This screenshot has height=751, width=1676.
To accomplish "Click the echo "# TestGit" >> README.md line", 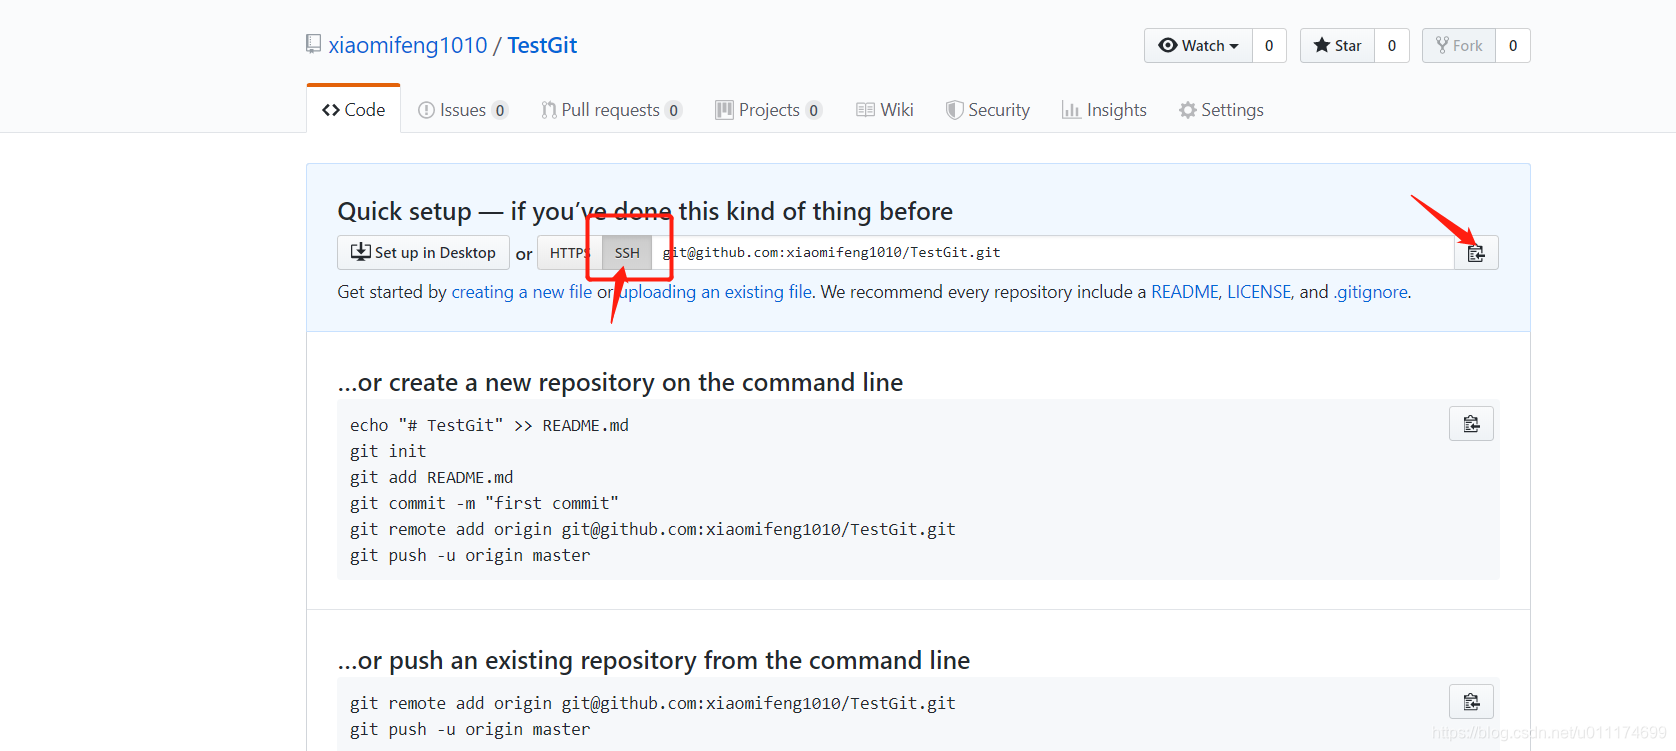I will pos(489,425).
